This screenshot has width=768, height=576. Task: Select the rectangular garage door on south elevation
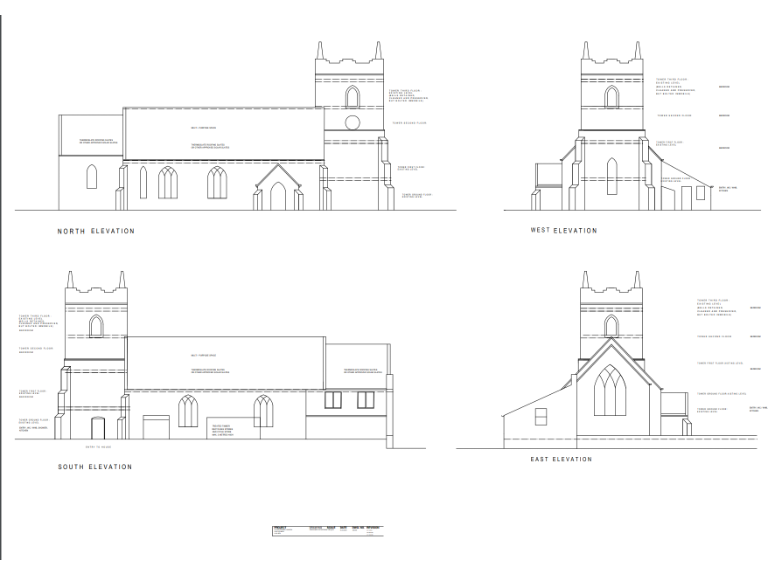157,427
